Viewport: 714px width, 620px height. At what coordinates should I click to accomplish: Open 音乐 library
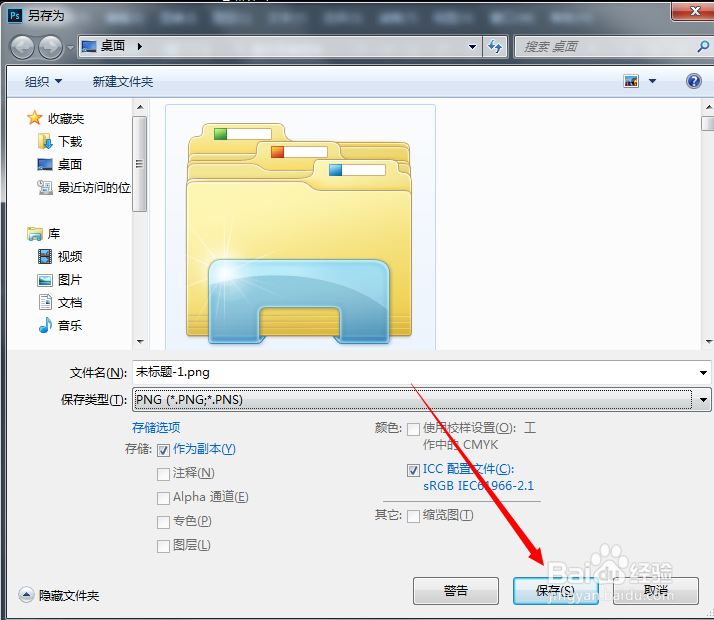point(70,325)
